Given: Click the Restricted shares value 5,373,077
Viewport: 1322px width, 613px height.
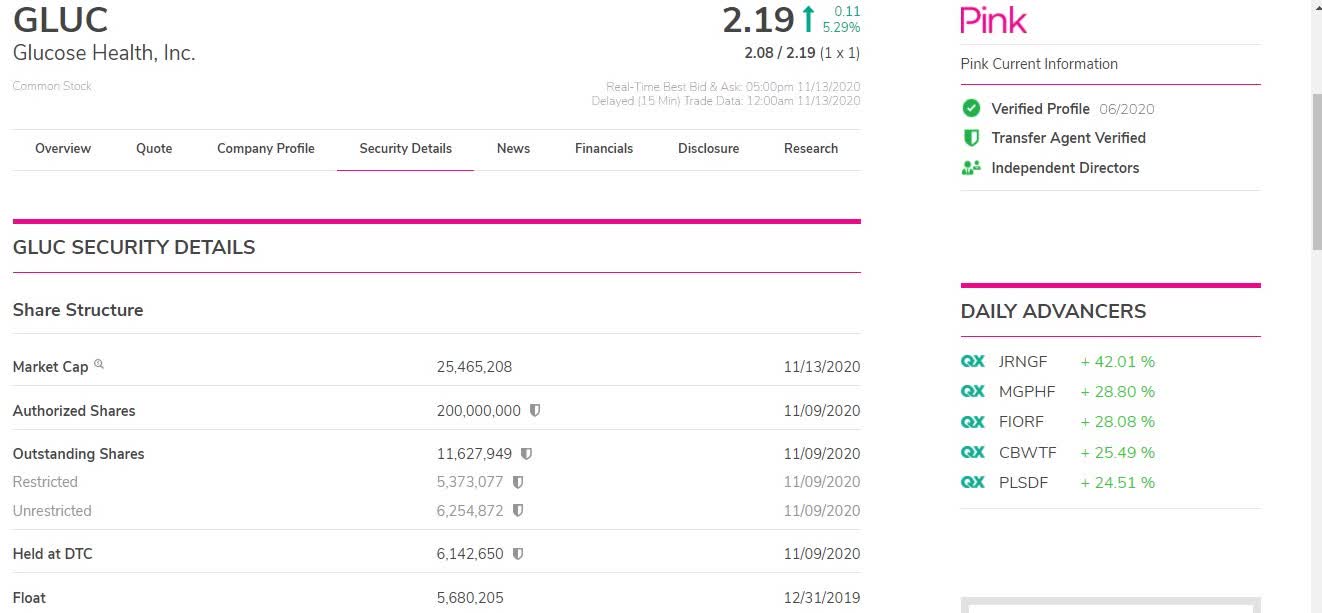Looking at the screenshot, I should (470, 482).
